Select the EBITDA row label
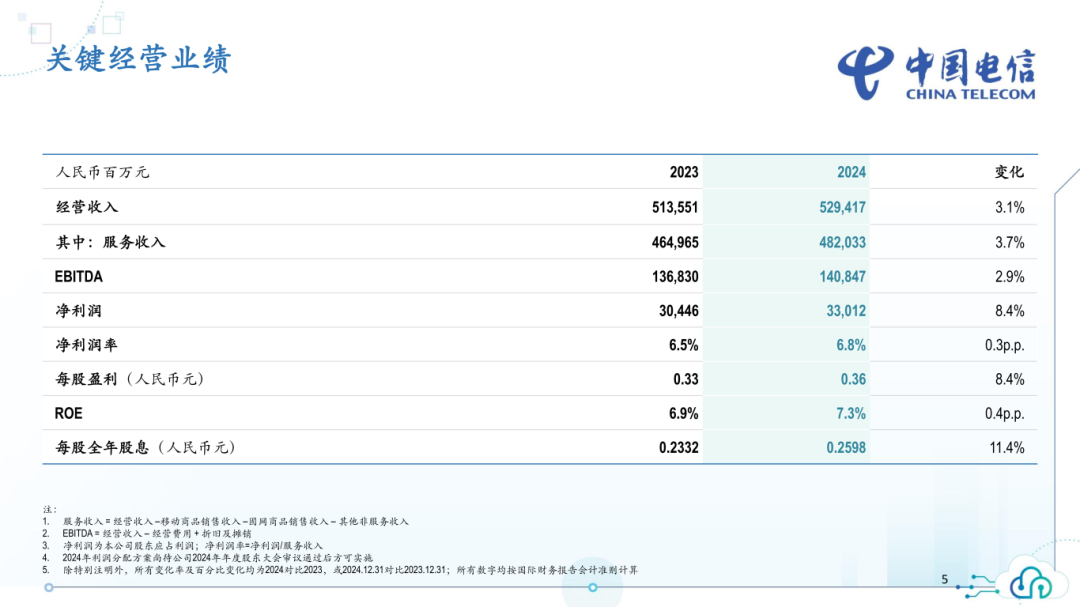Viewport: 1080px width, 607px height. (79, 276)
